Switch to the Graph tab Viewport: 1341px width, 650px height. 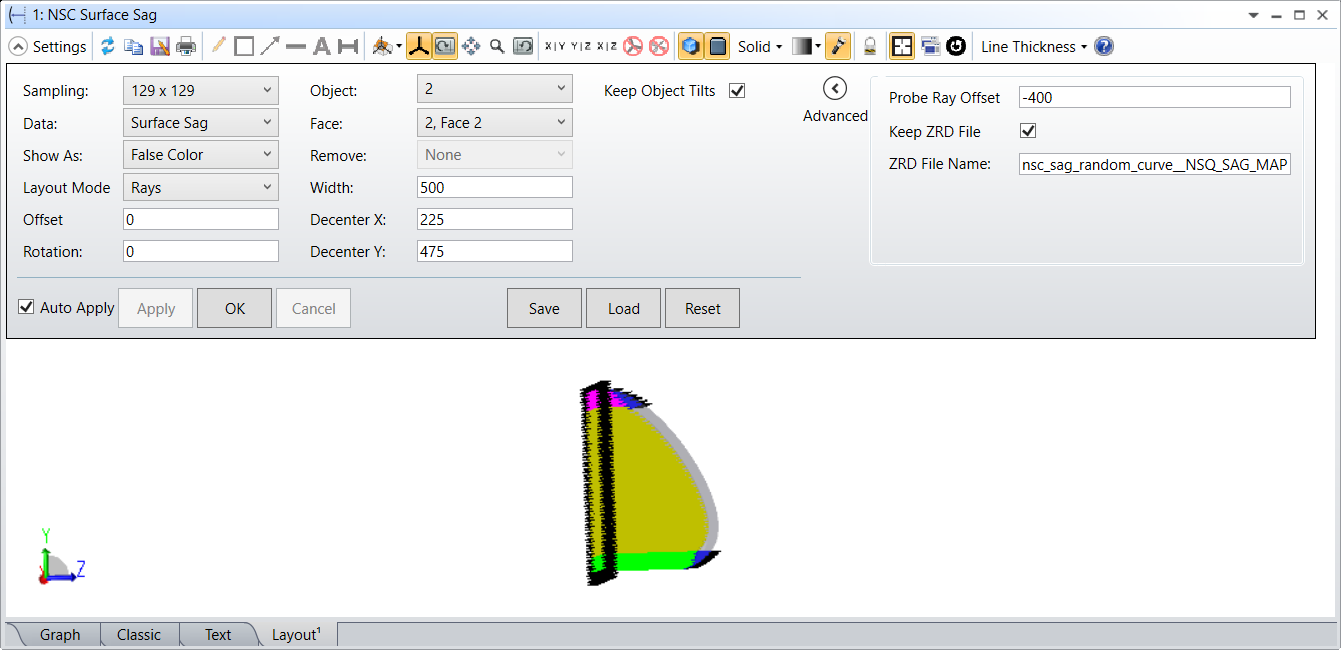point(60,635)
